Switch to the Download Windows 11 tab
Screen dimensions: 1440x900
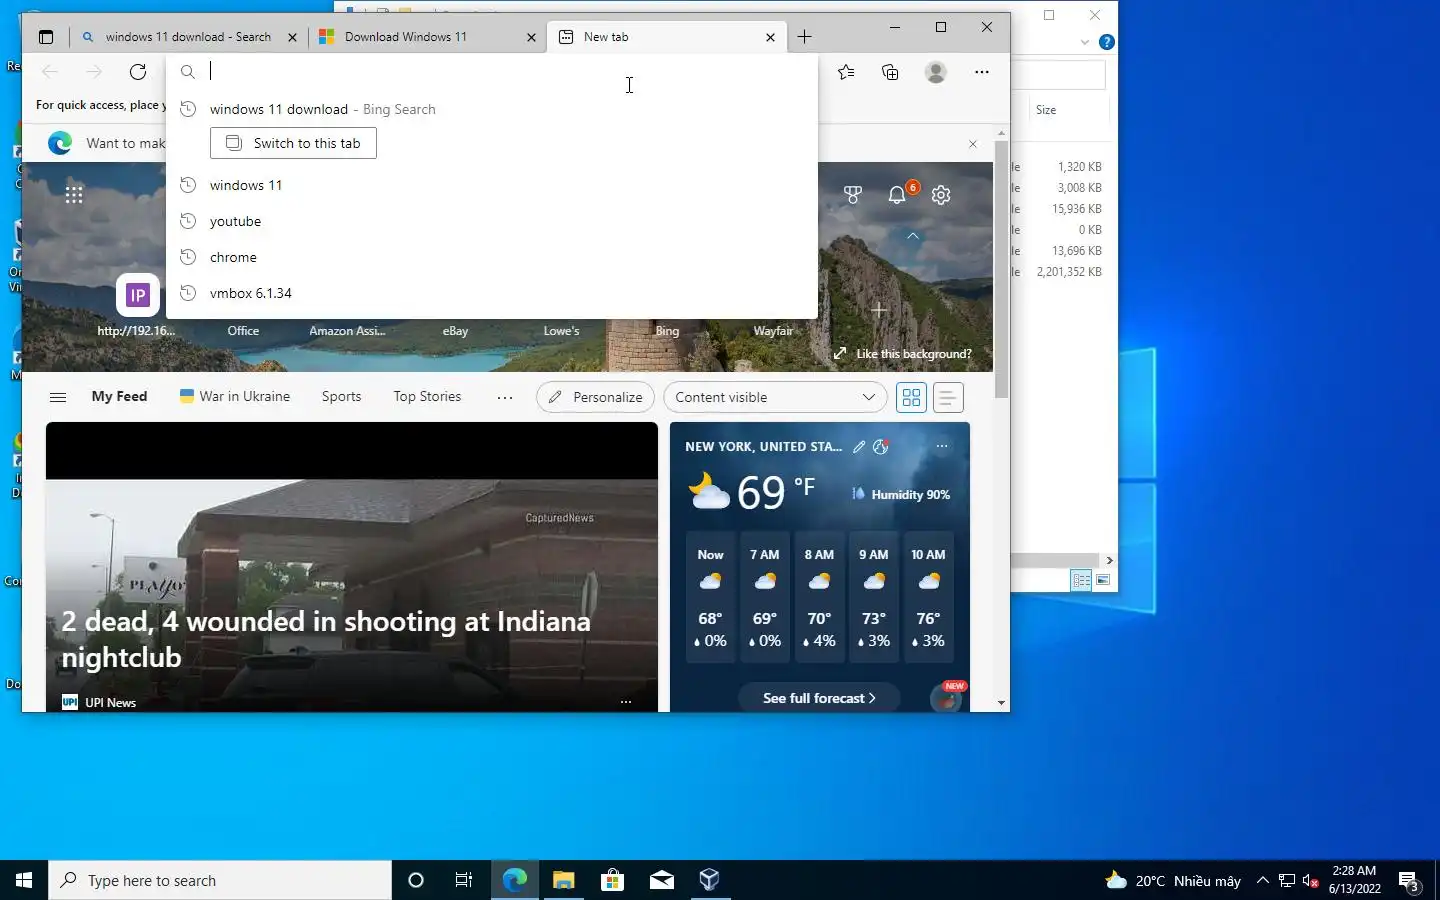pyautogui.click(x=428, y=37)
